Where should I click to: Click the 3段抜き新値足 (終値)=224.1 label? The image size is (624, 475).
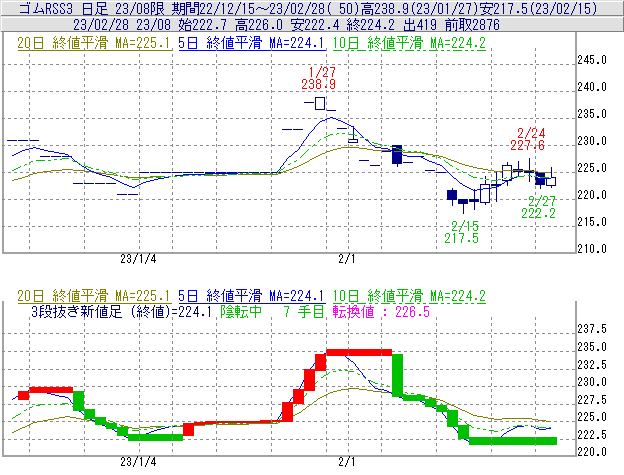point(121,312)
